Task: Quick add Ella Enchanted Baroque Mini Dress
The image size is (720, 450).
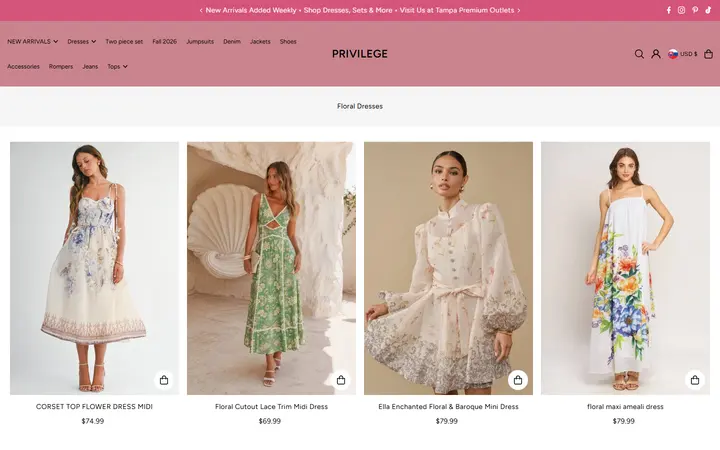Action: 518,380
